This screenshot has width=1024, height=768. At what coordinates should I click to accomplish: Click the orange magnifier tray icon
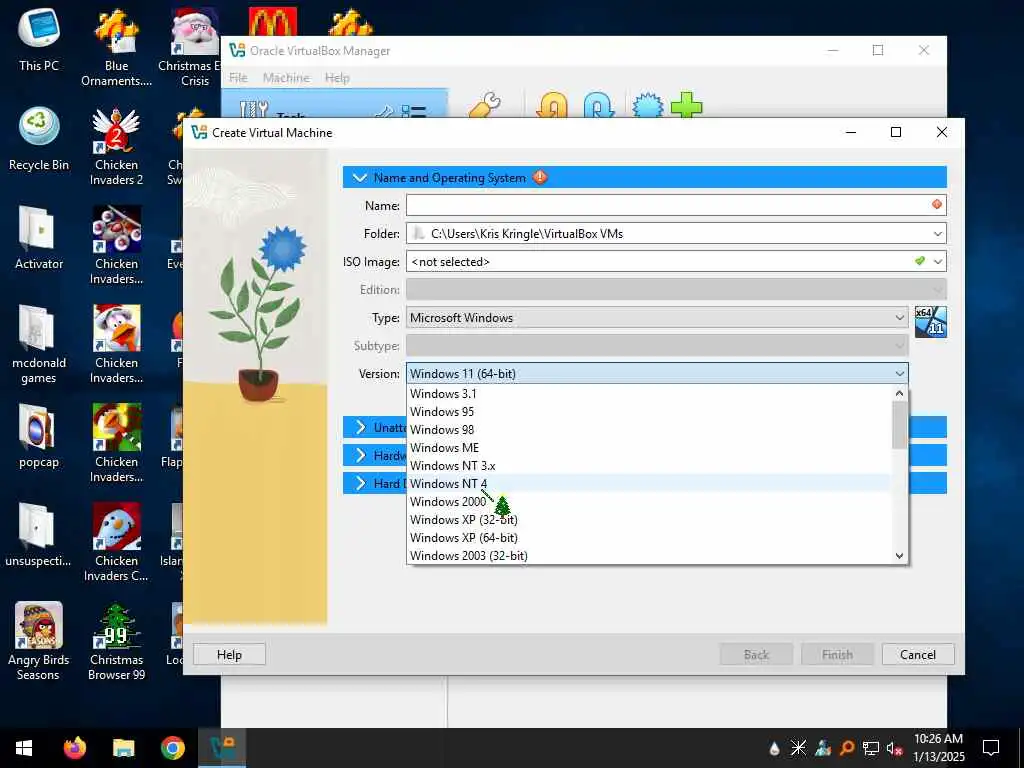pyautogui.click(x=847, y=748)
